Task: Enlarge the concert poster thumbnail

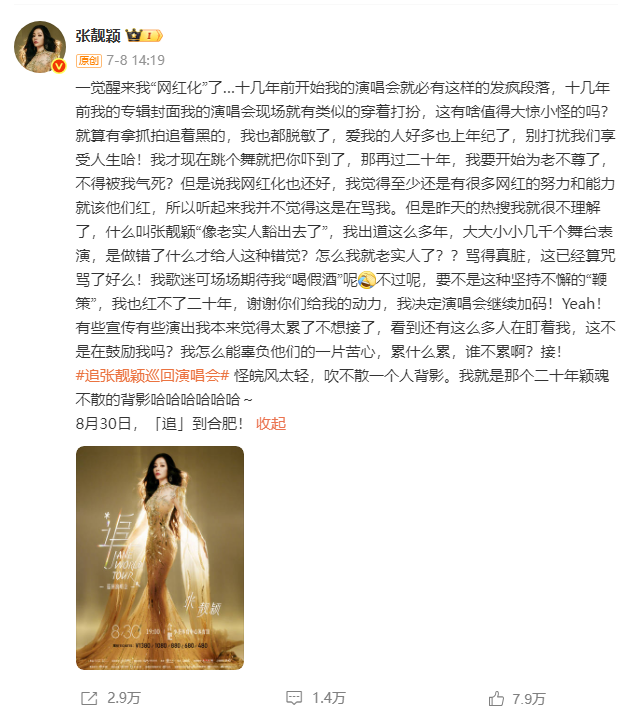Action: 160,558
